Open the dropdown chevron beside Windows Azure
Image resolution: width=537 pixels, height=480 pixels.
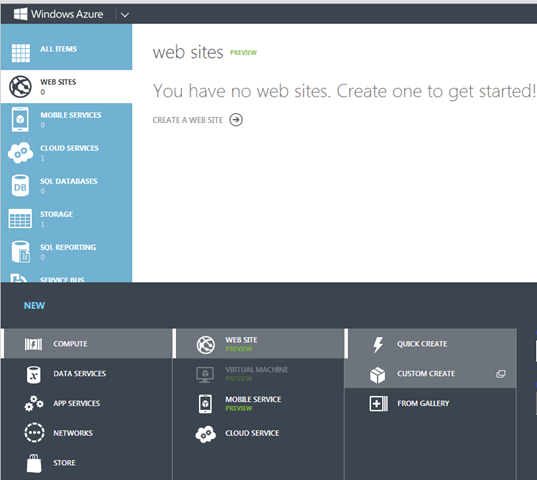(125, 15)
